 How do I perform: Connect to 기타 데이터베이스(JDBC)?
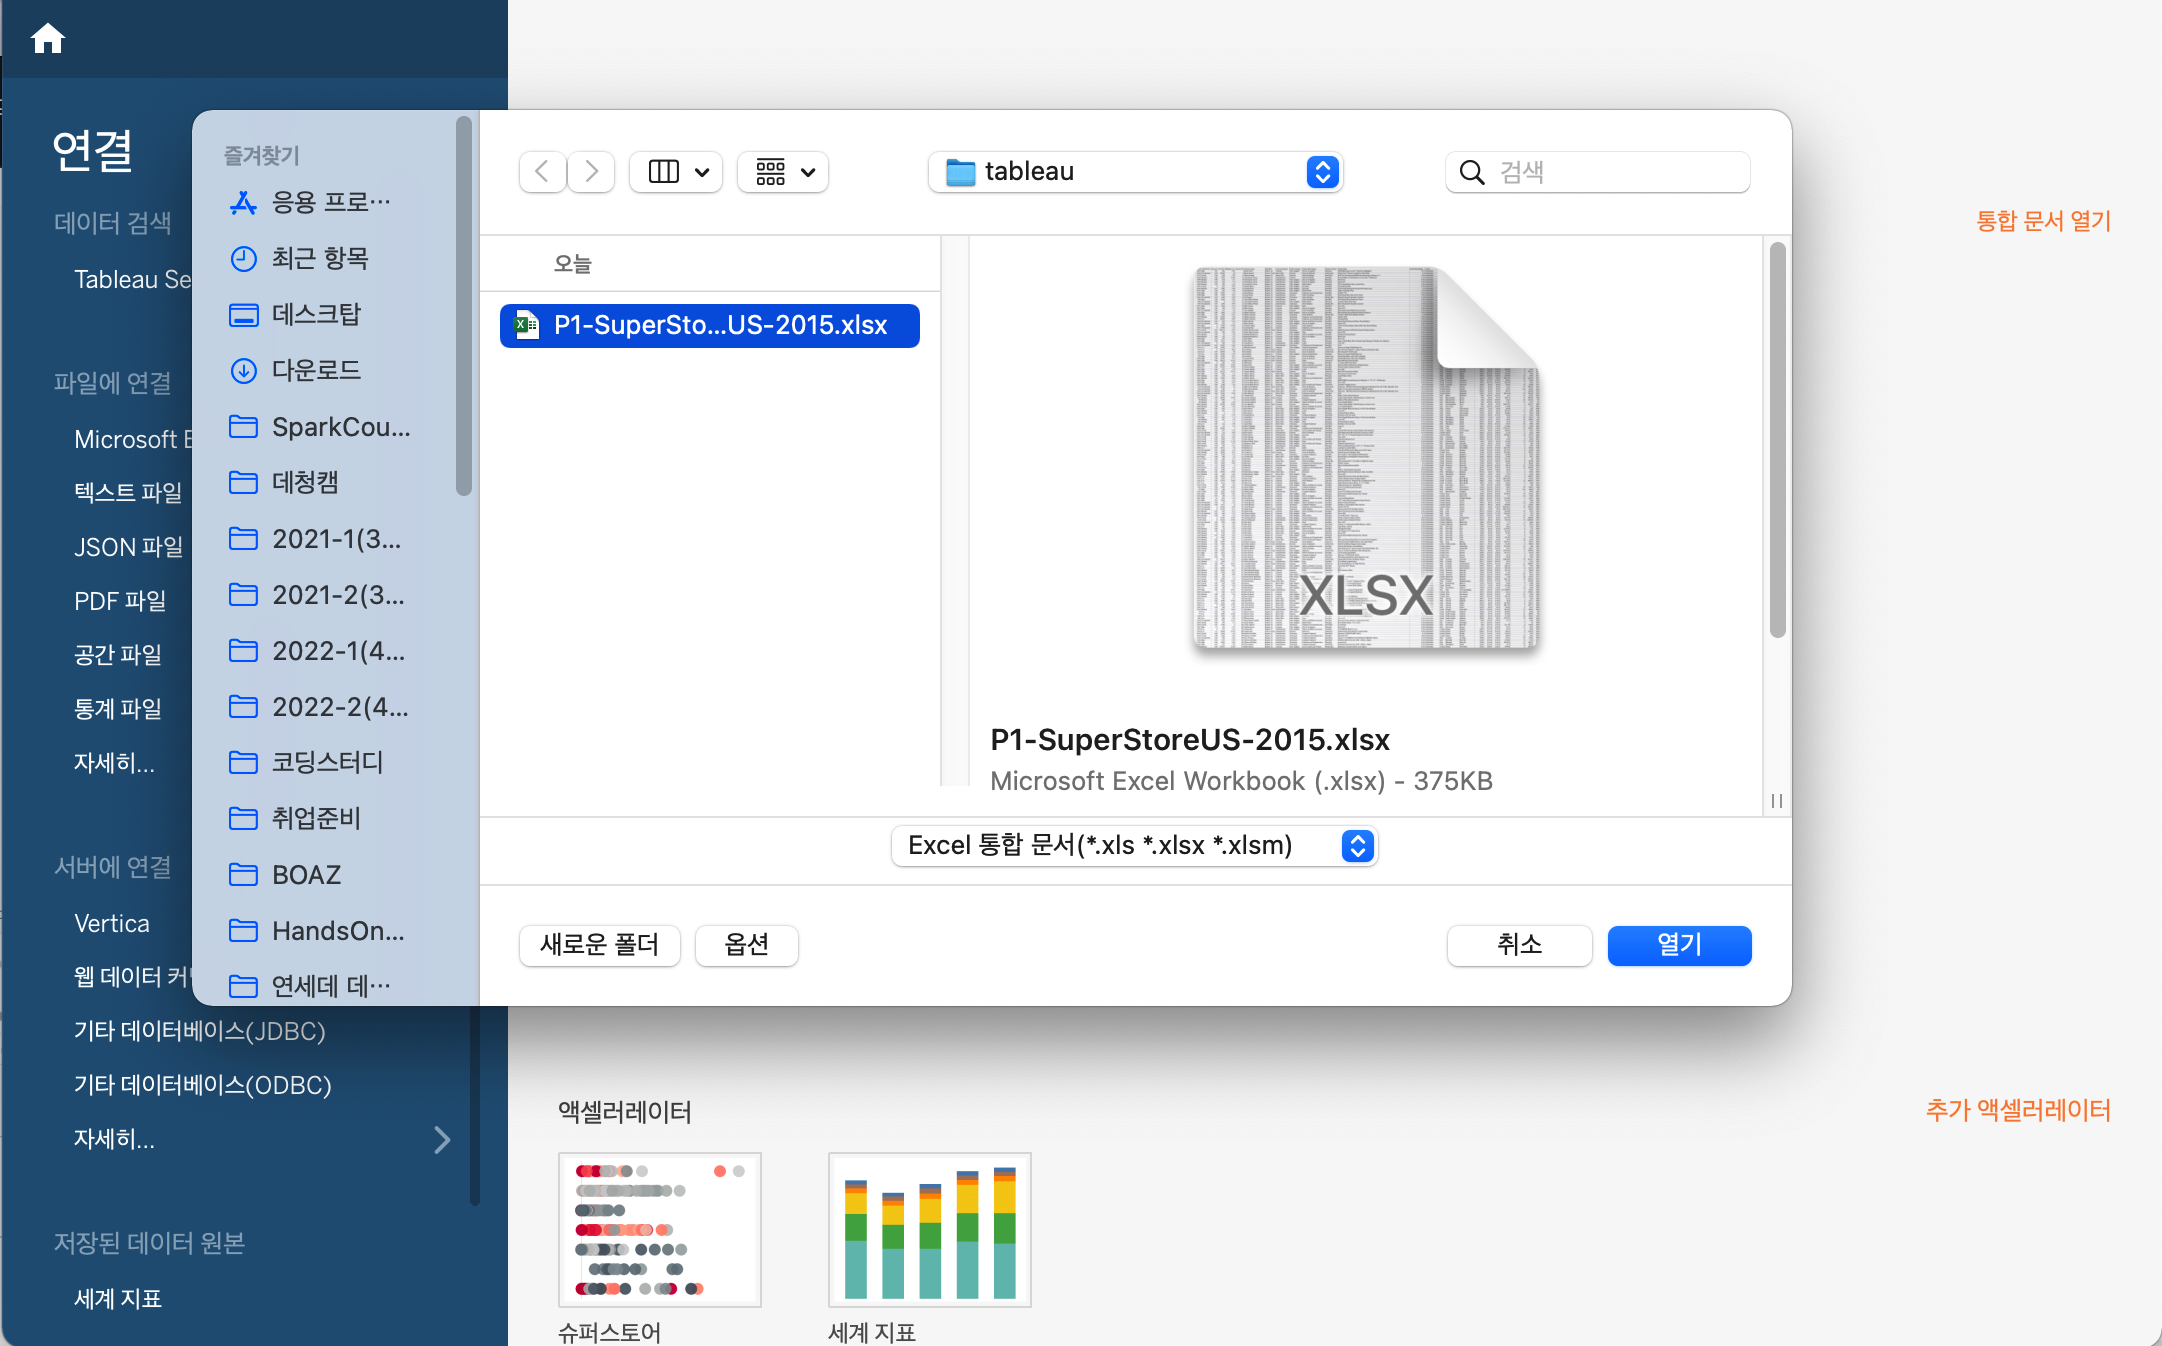pyautogui.click(x=200, y=1031)
